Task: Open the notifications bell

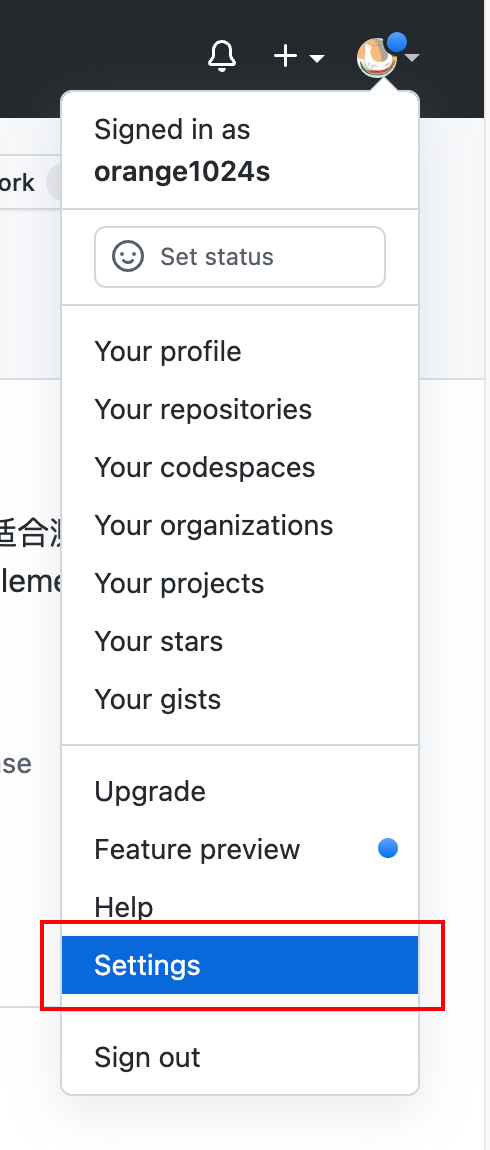Action: coord(222,56)
